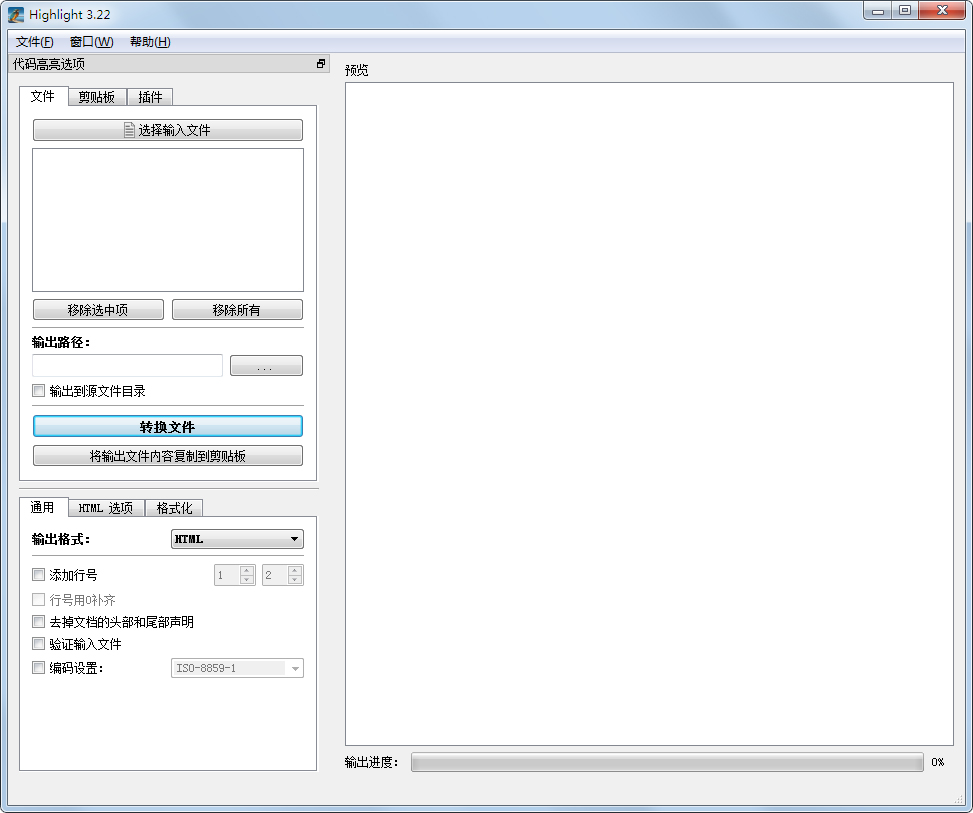This screenshot has height=813, width=973.
Task: Open the 帮助(H) menu
Action: (150, 42)
